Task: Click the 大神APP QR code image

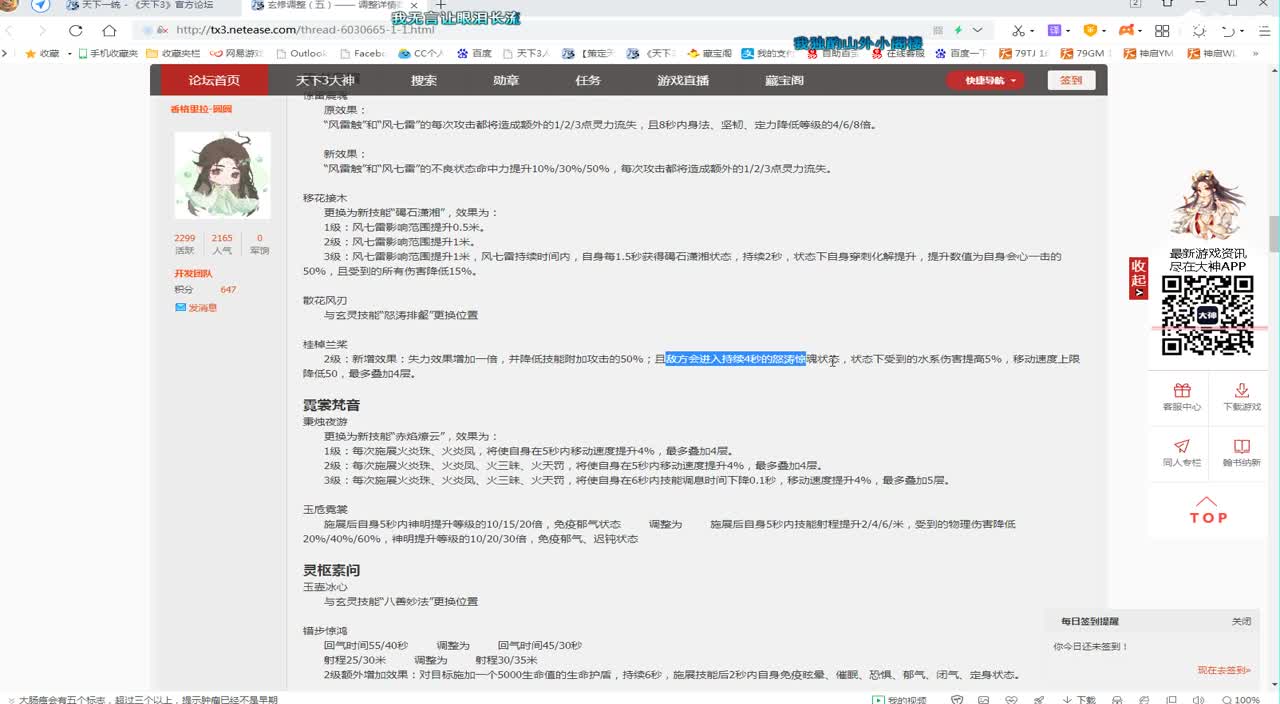Action: [x=1207, y=315]
